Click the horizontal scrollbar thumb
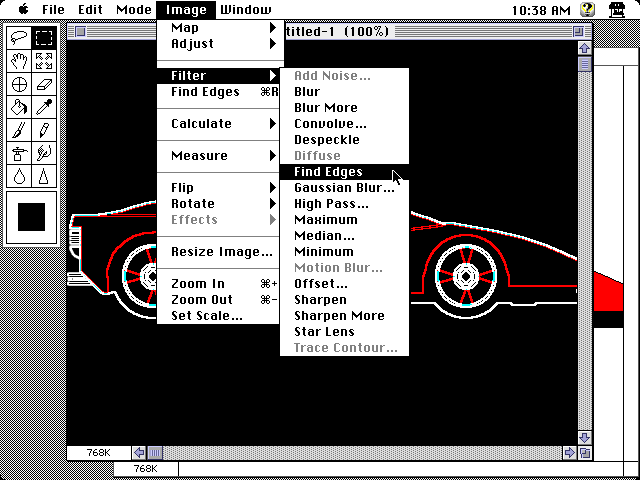Viewport: 640px width, 480px height. (155, 453)
